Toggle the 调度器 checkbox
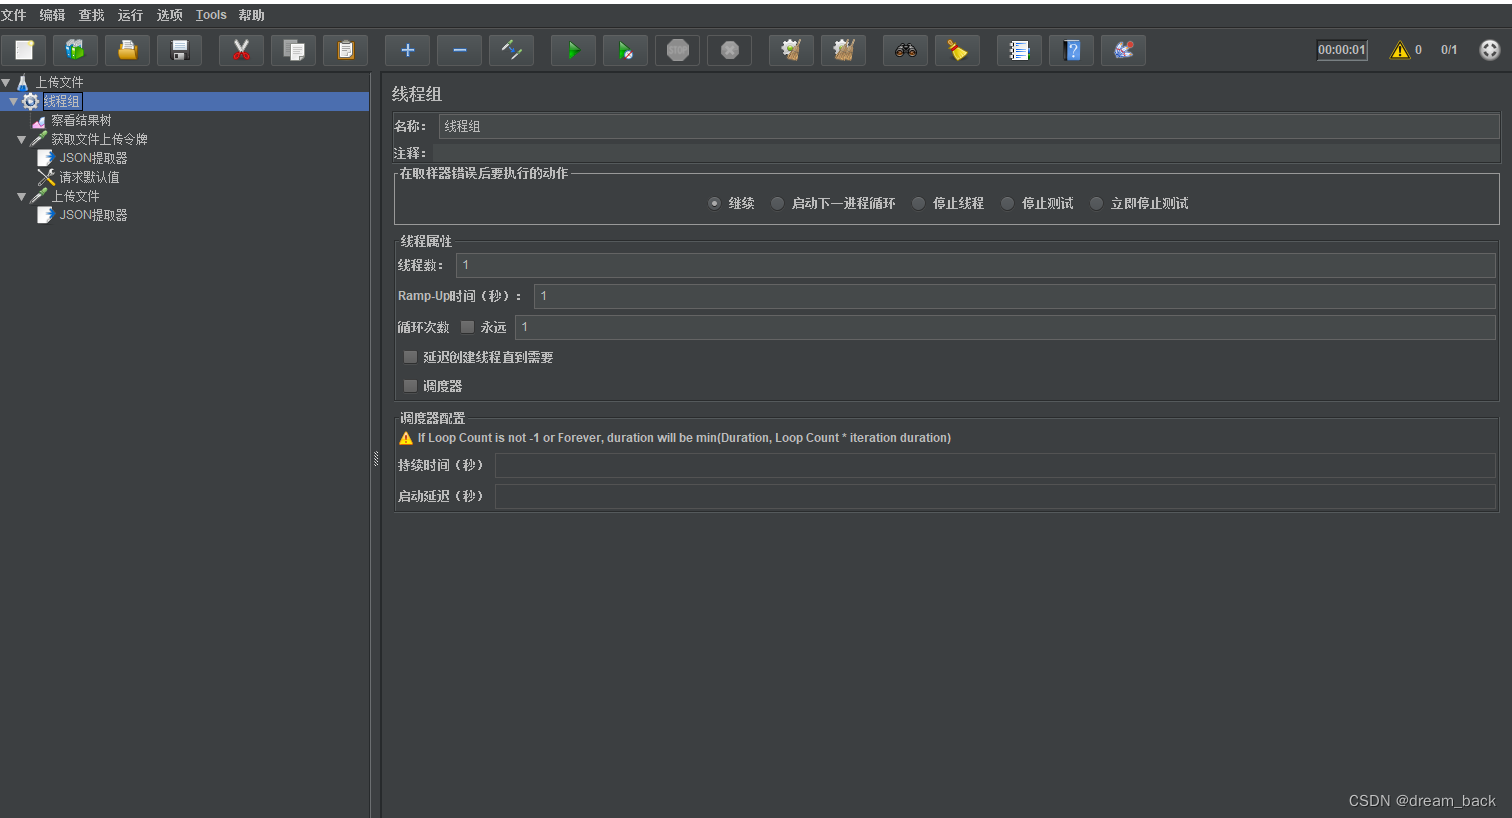Screen dimensions: 1512x818 click(x=410, y=386)
